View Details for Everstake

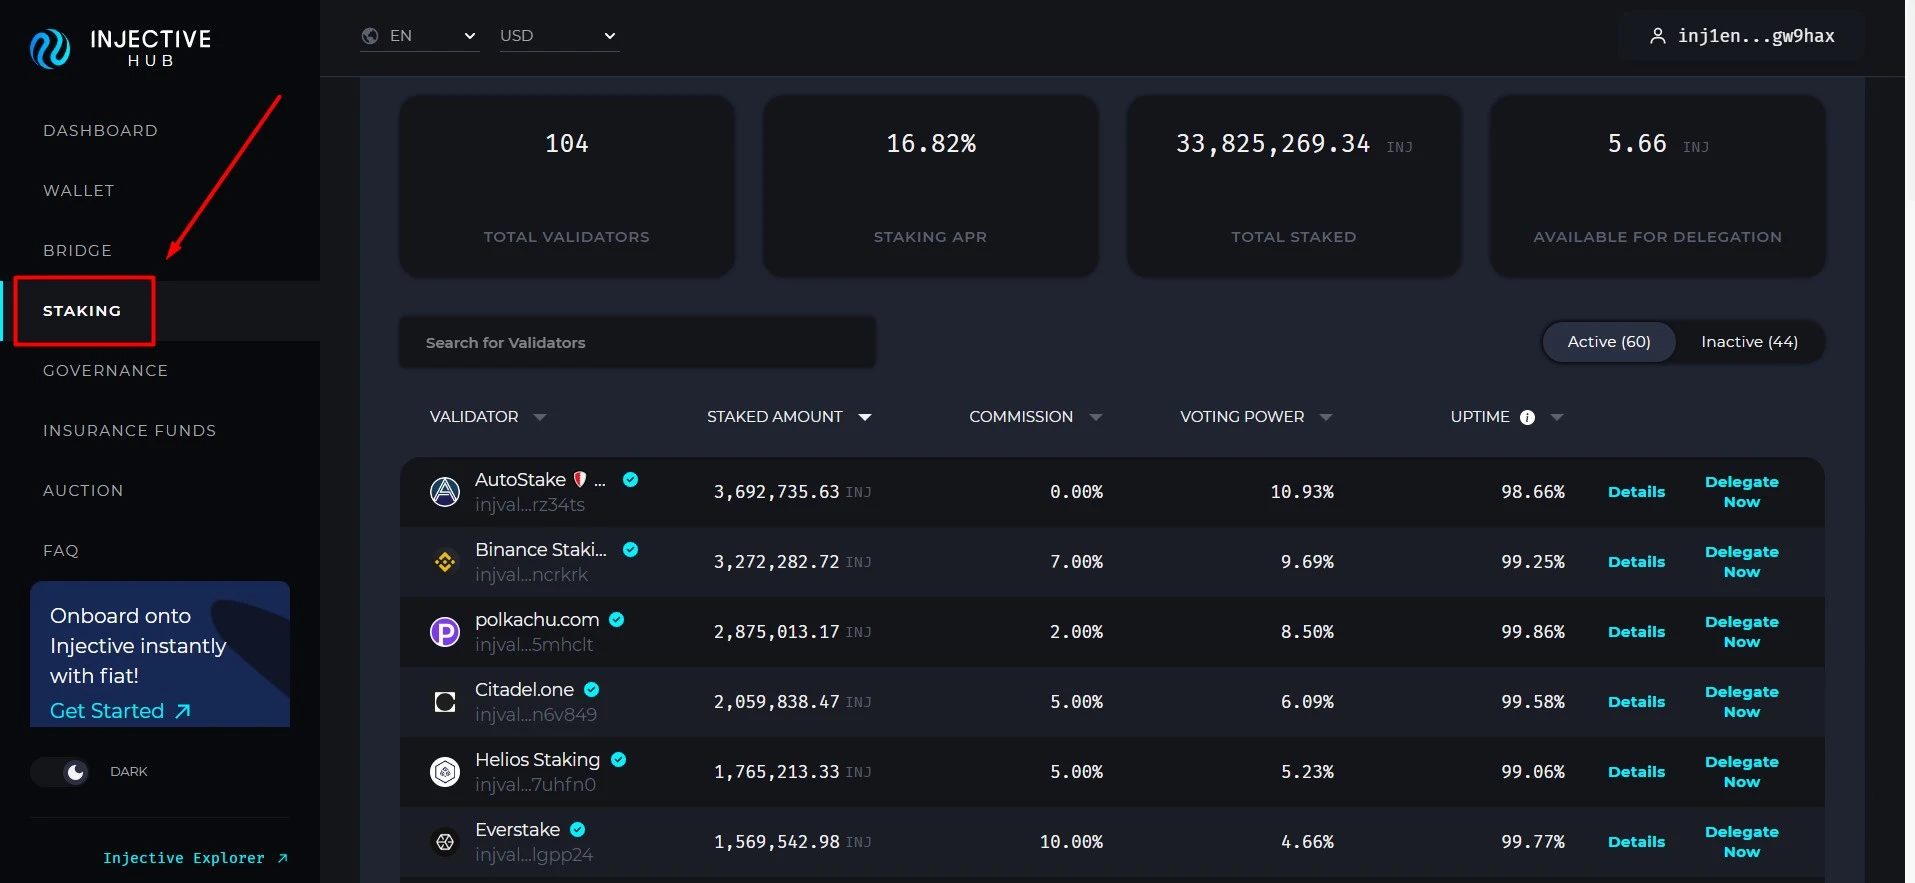(1636, 842)
